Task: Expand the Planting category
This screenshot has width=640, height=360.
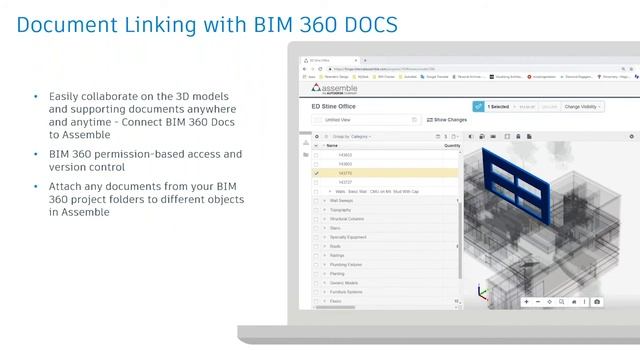Action: point(325,274)
